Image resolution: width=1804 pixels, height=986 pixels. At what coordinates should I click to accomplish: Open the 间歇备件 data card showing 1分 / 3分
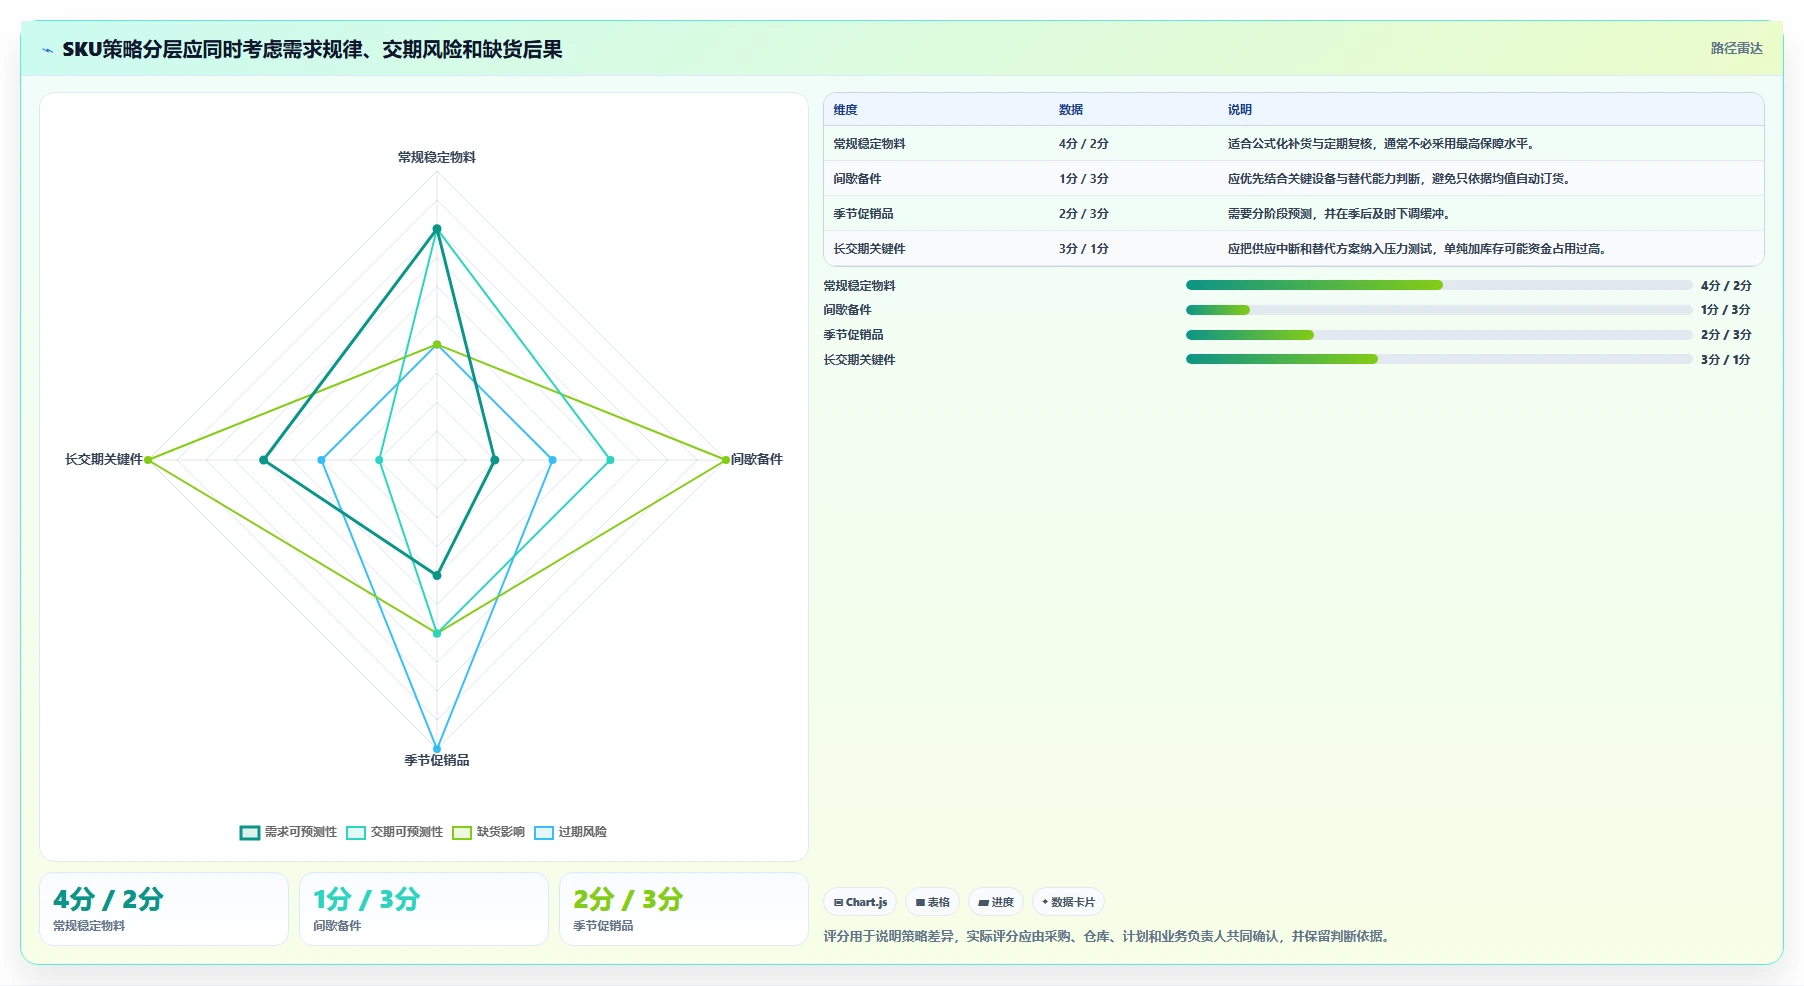(424, 909)
